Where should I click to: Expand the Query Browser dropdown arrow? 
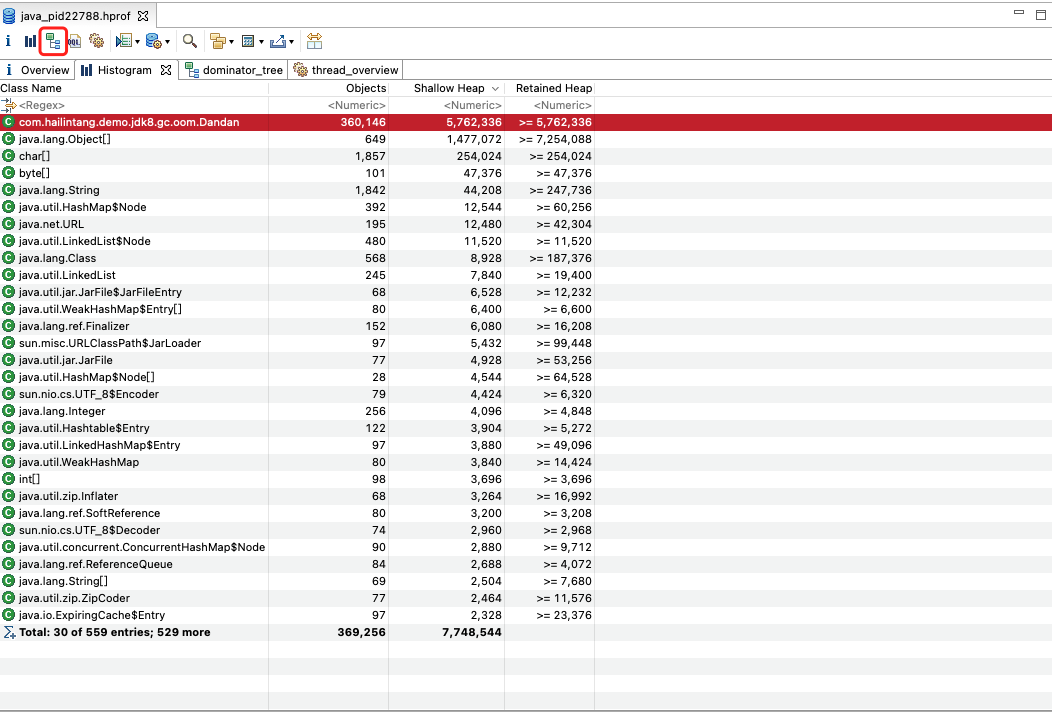pyautogui.click(x=167, y=42)
